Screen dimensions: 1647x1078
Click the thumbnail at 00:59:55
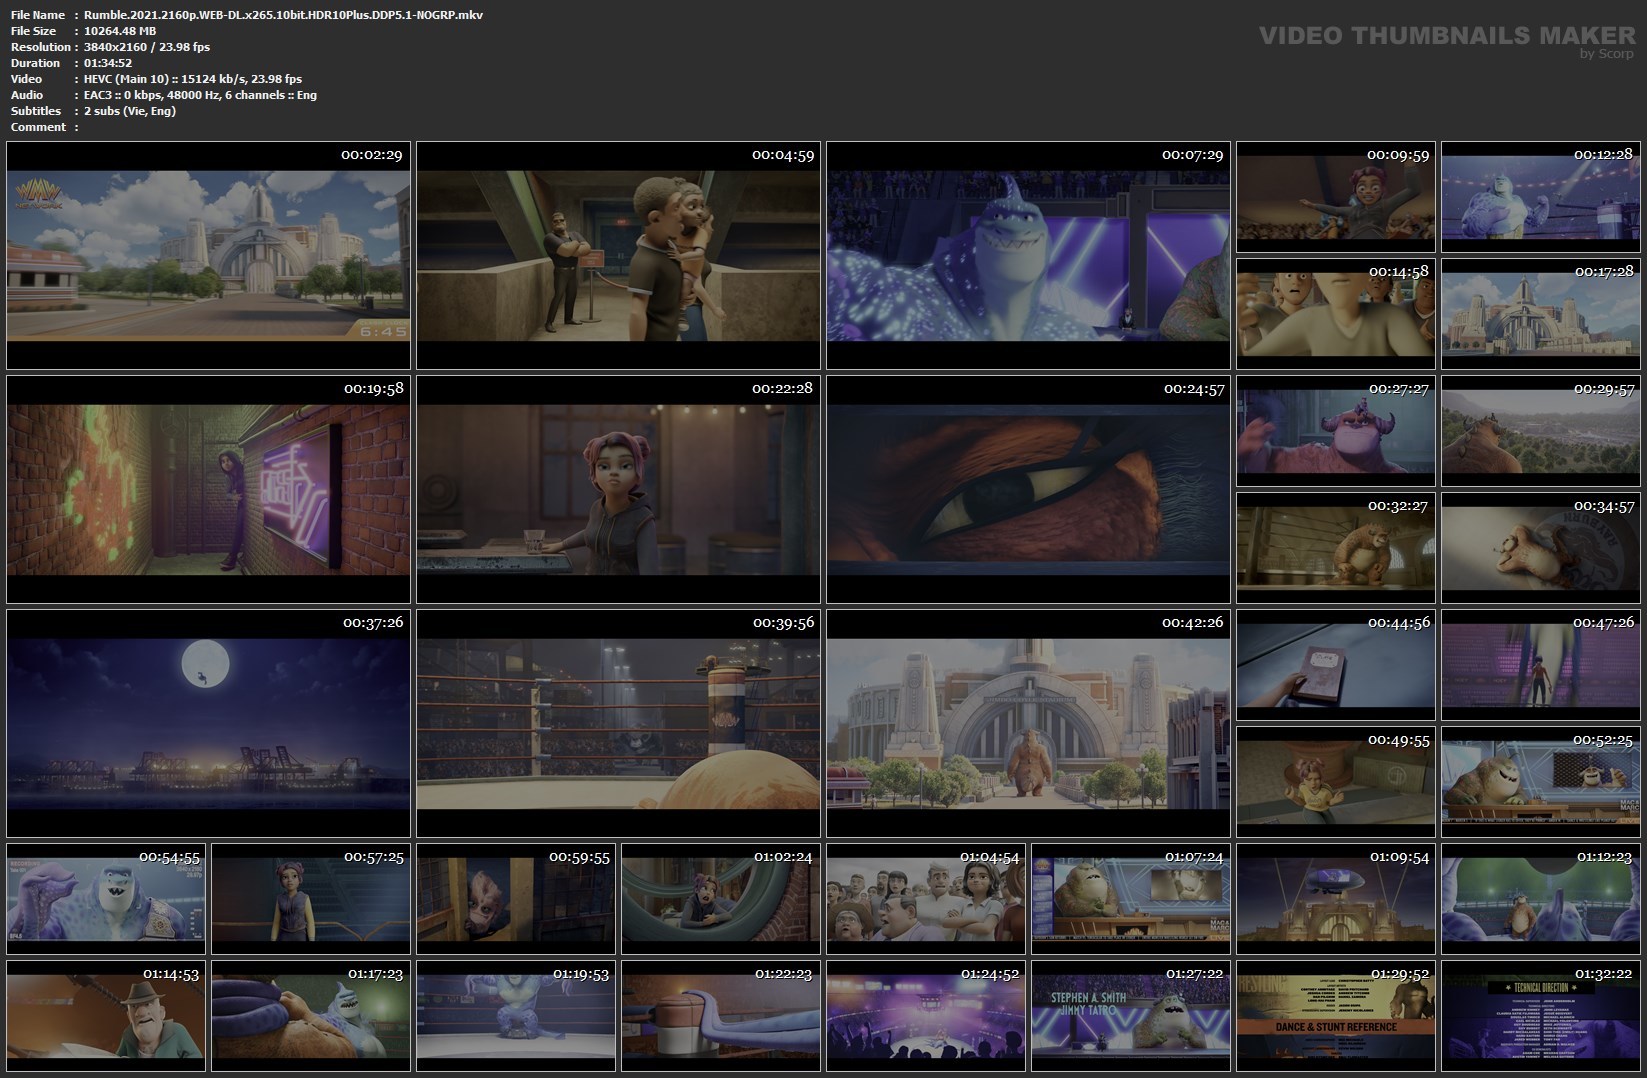click(516, 899)
